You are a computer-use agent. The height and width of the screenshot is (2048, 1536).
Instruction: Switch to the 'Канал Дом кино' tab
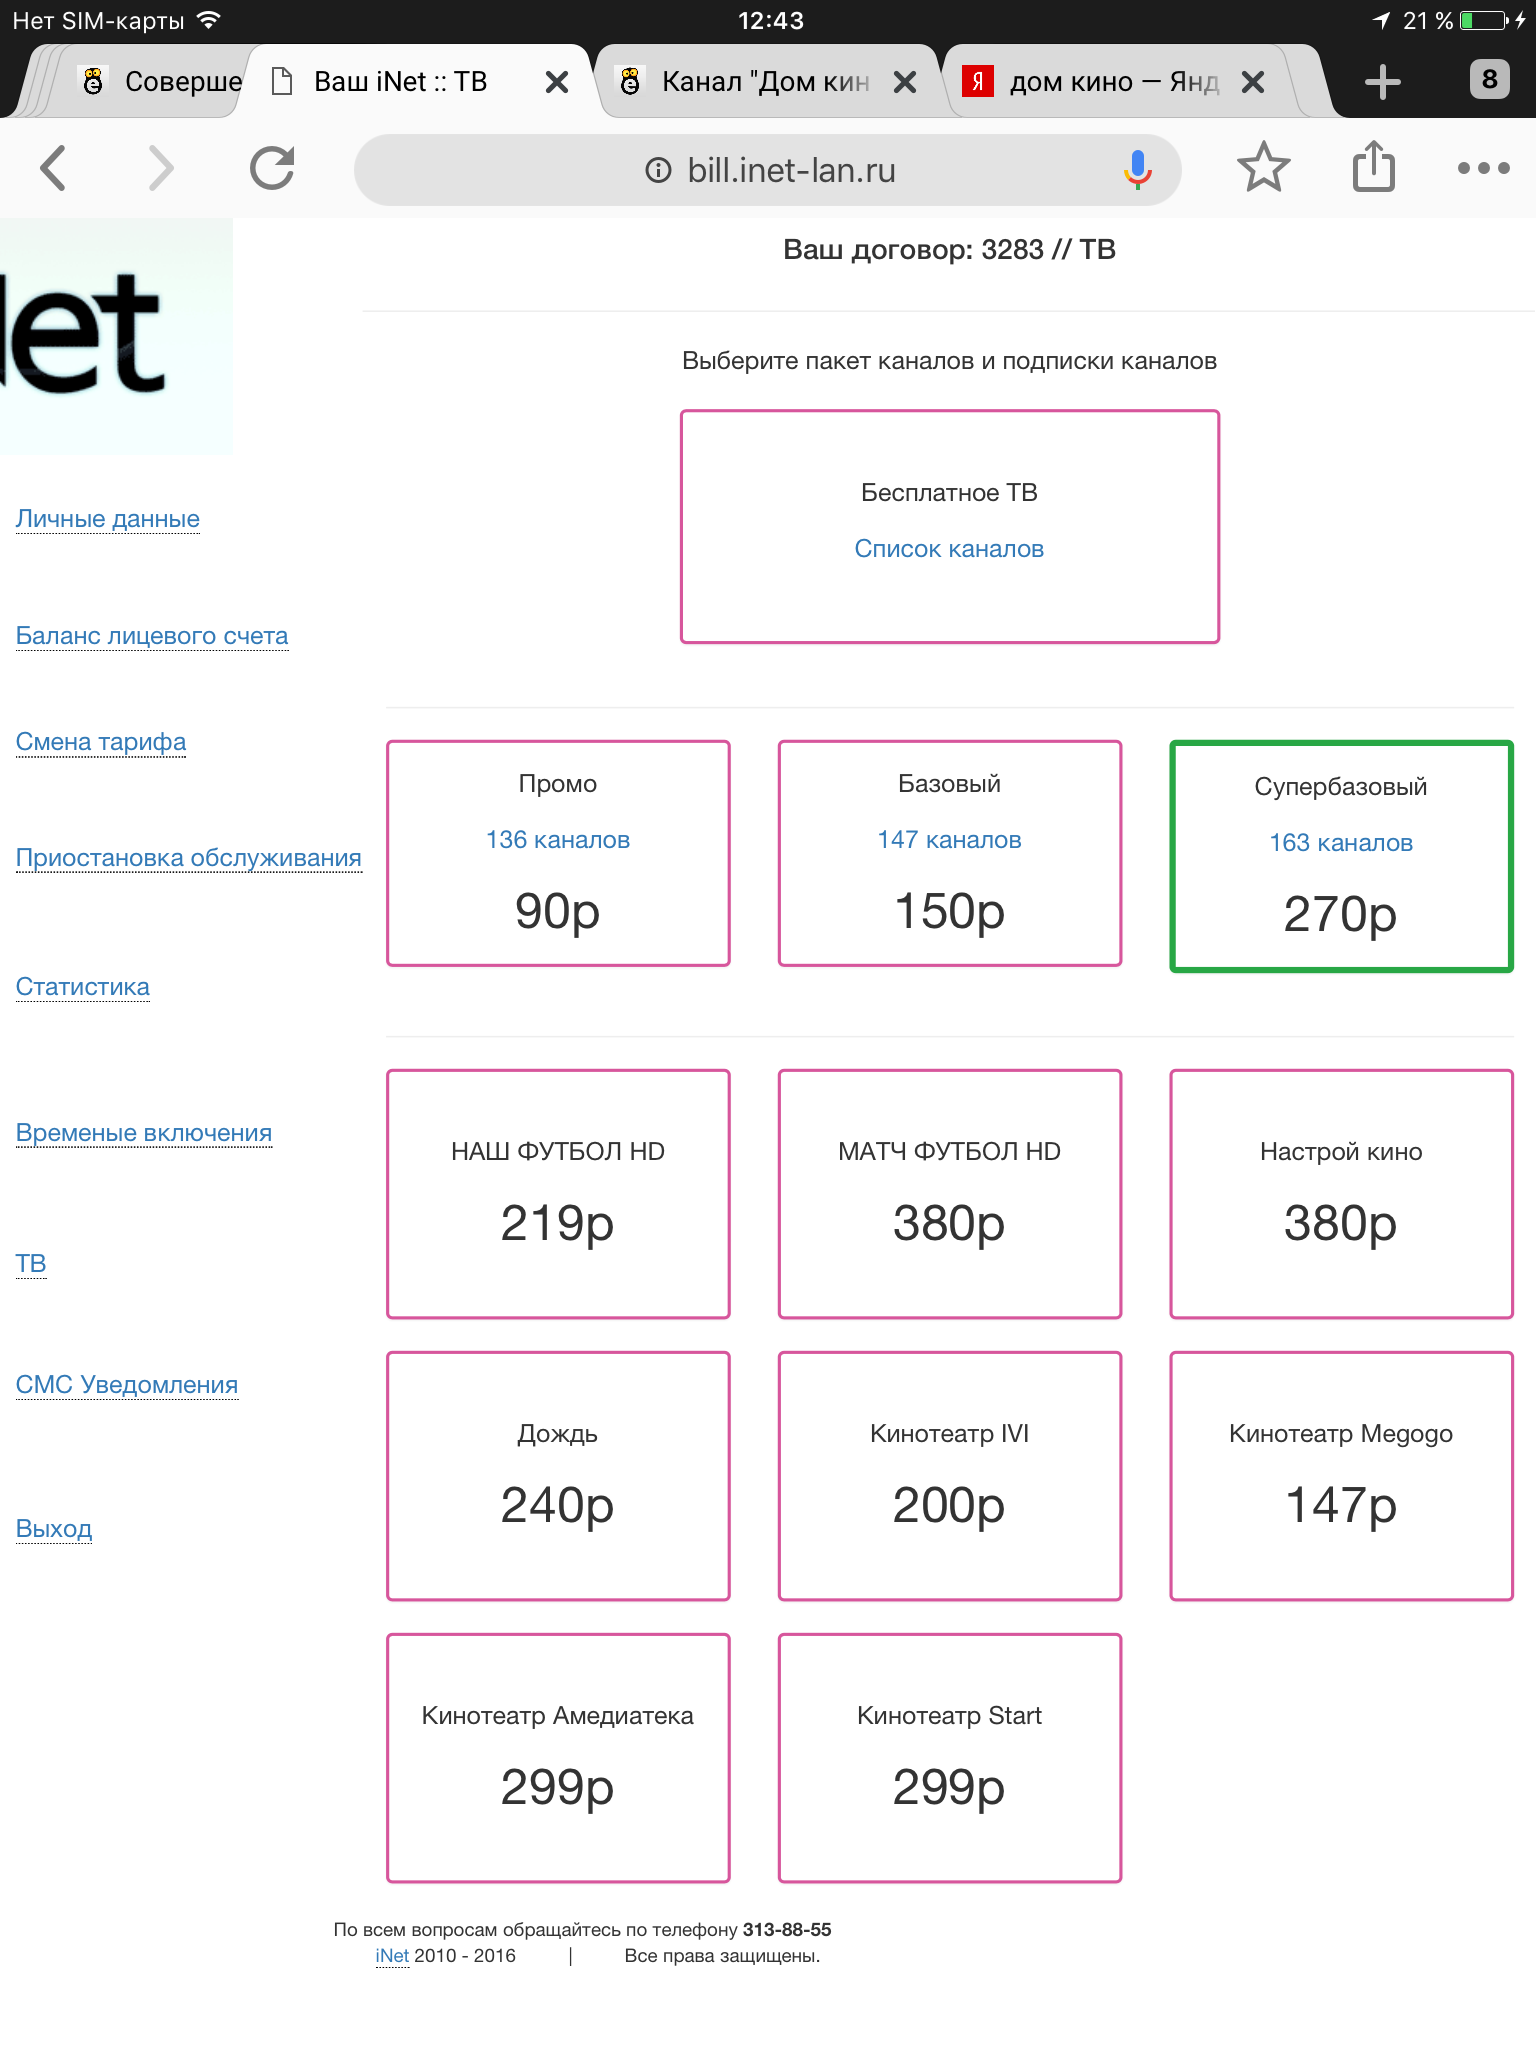click(748, 82)
